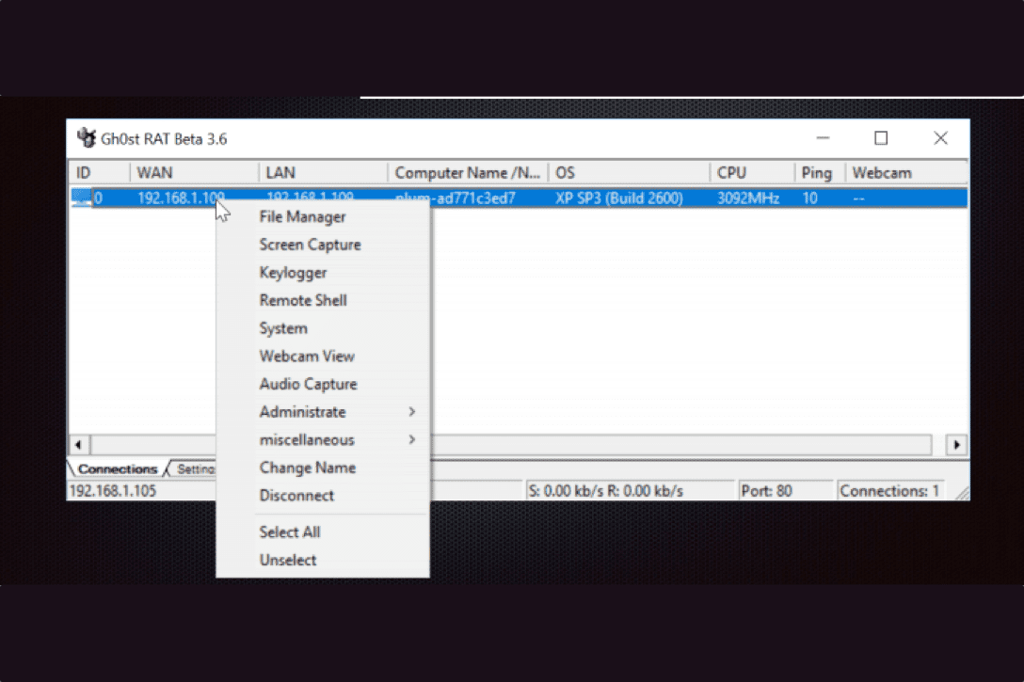Close the Gh0st RAT window
The height and width of the screenshot is (682, 1024).
940,138
